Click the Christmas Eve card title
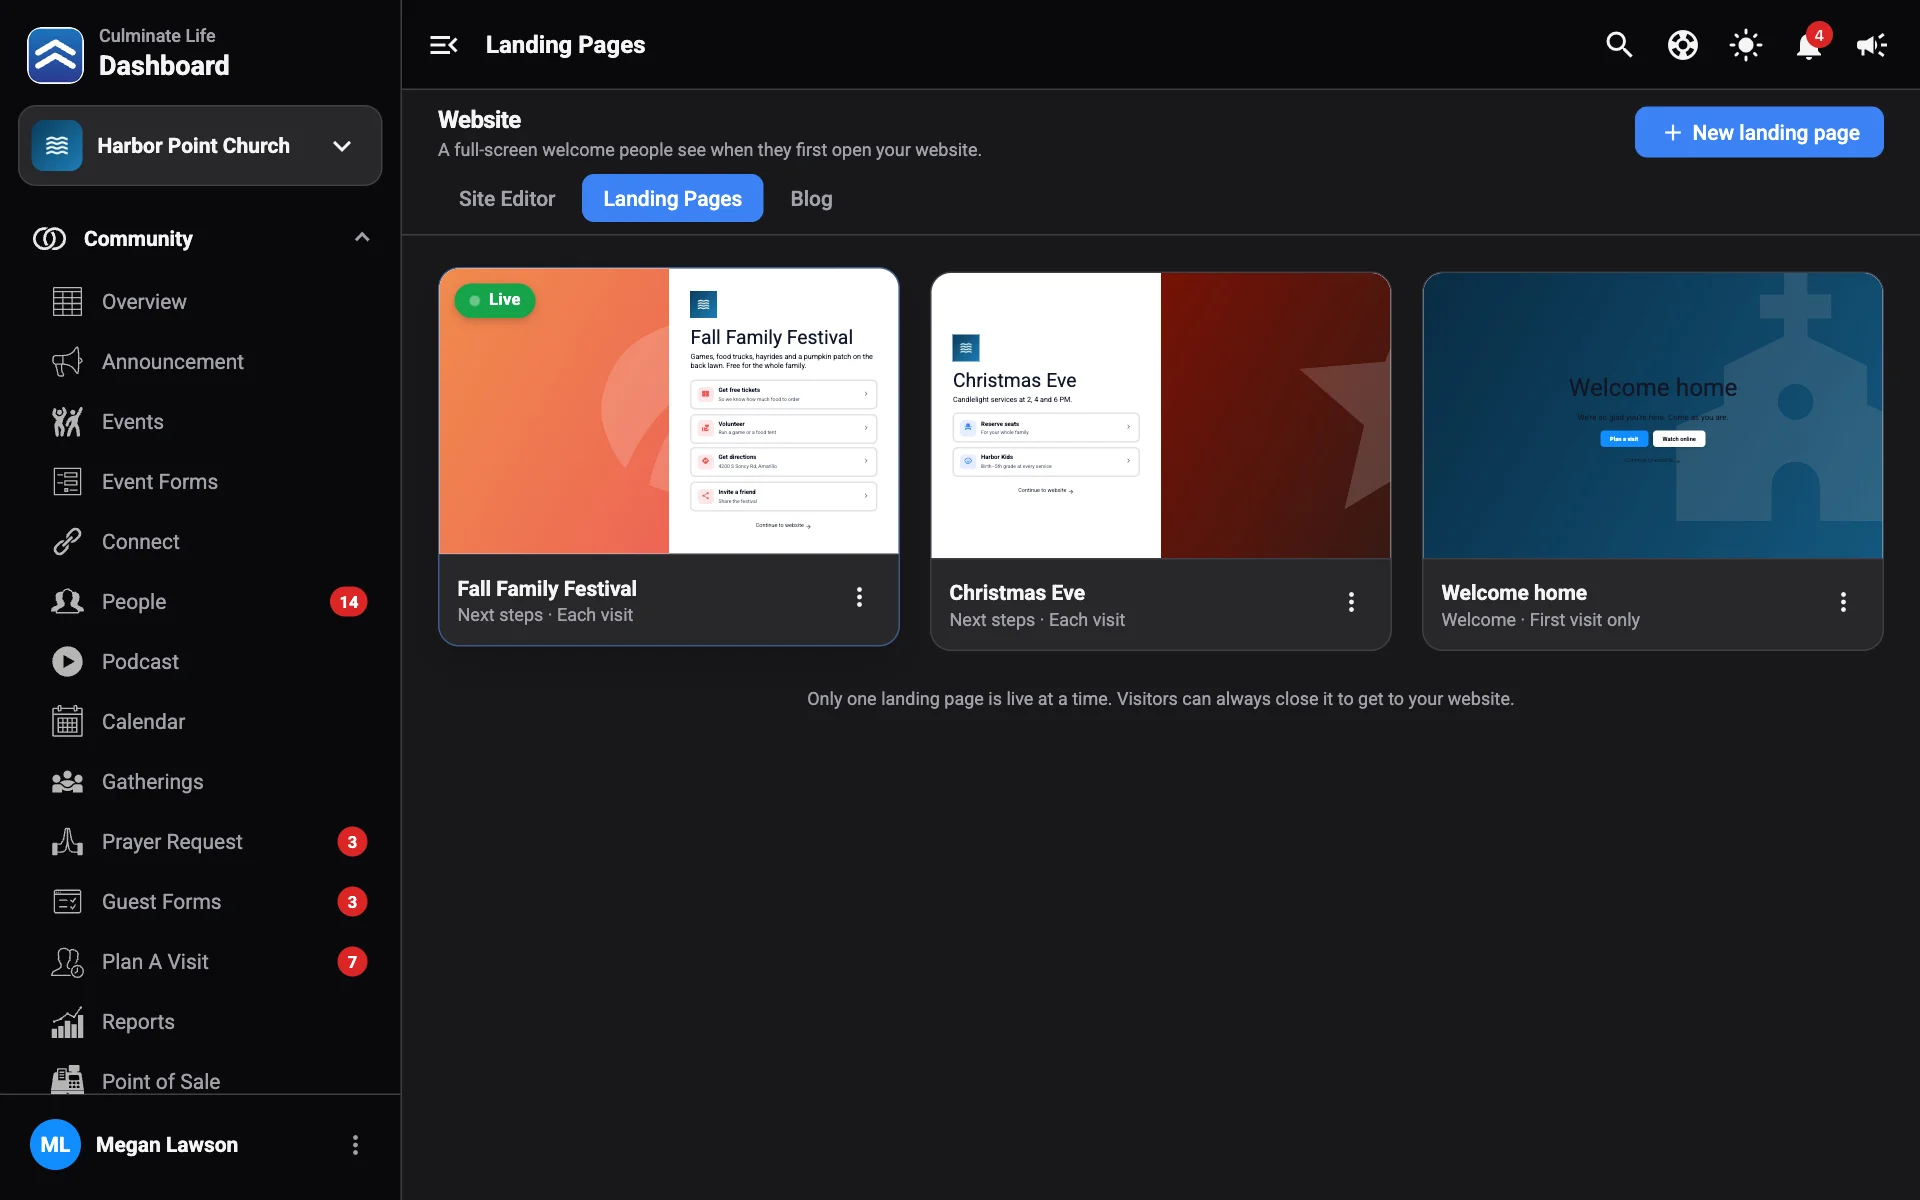This screenshot has width=1920, height=1200. tap(1017, 593)
